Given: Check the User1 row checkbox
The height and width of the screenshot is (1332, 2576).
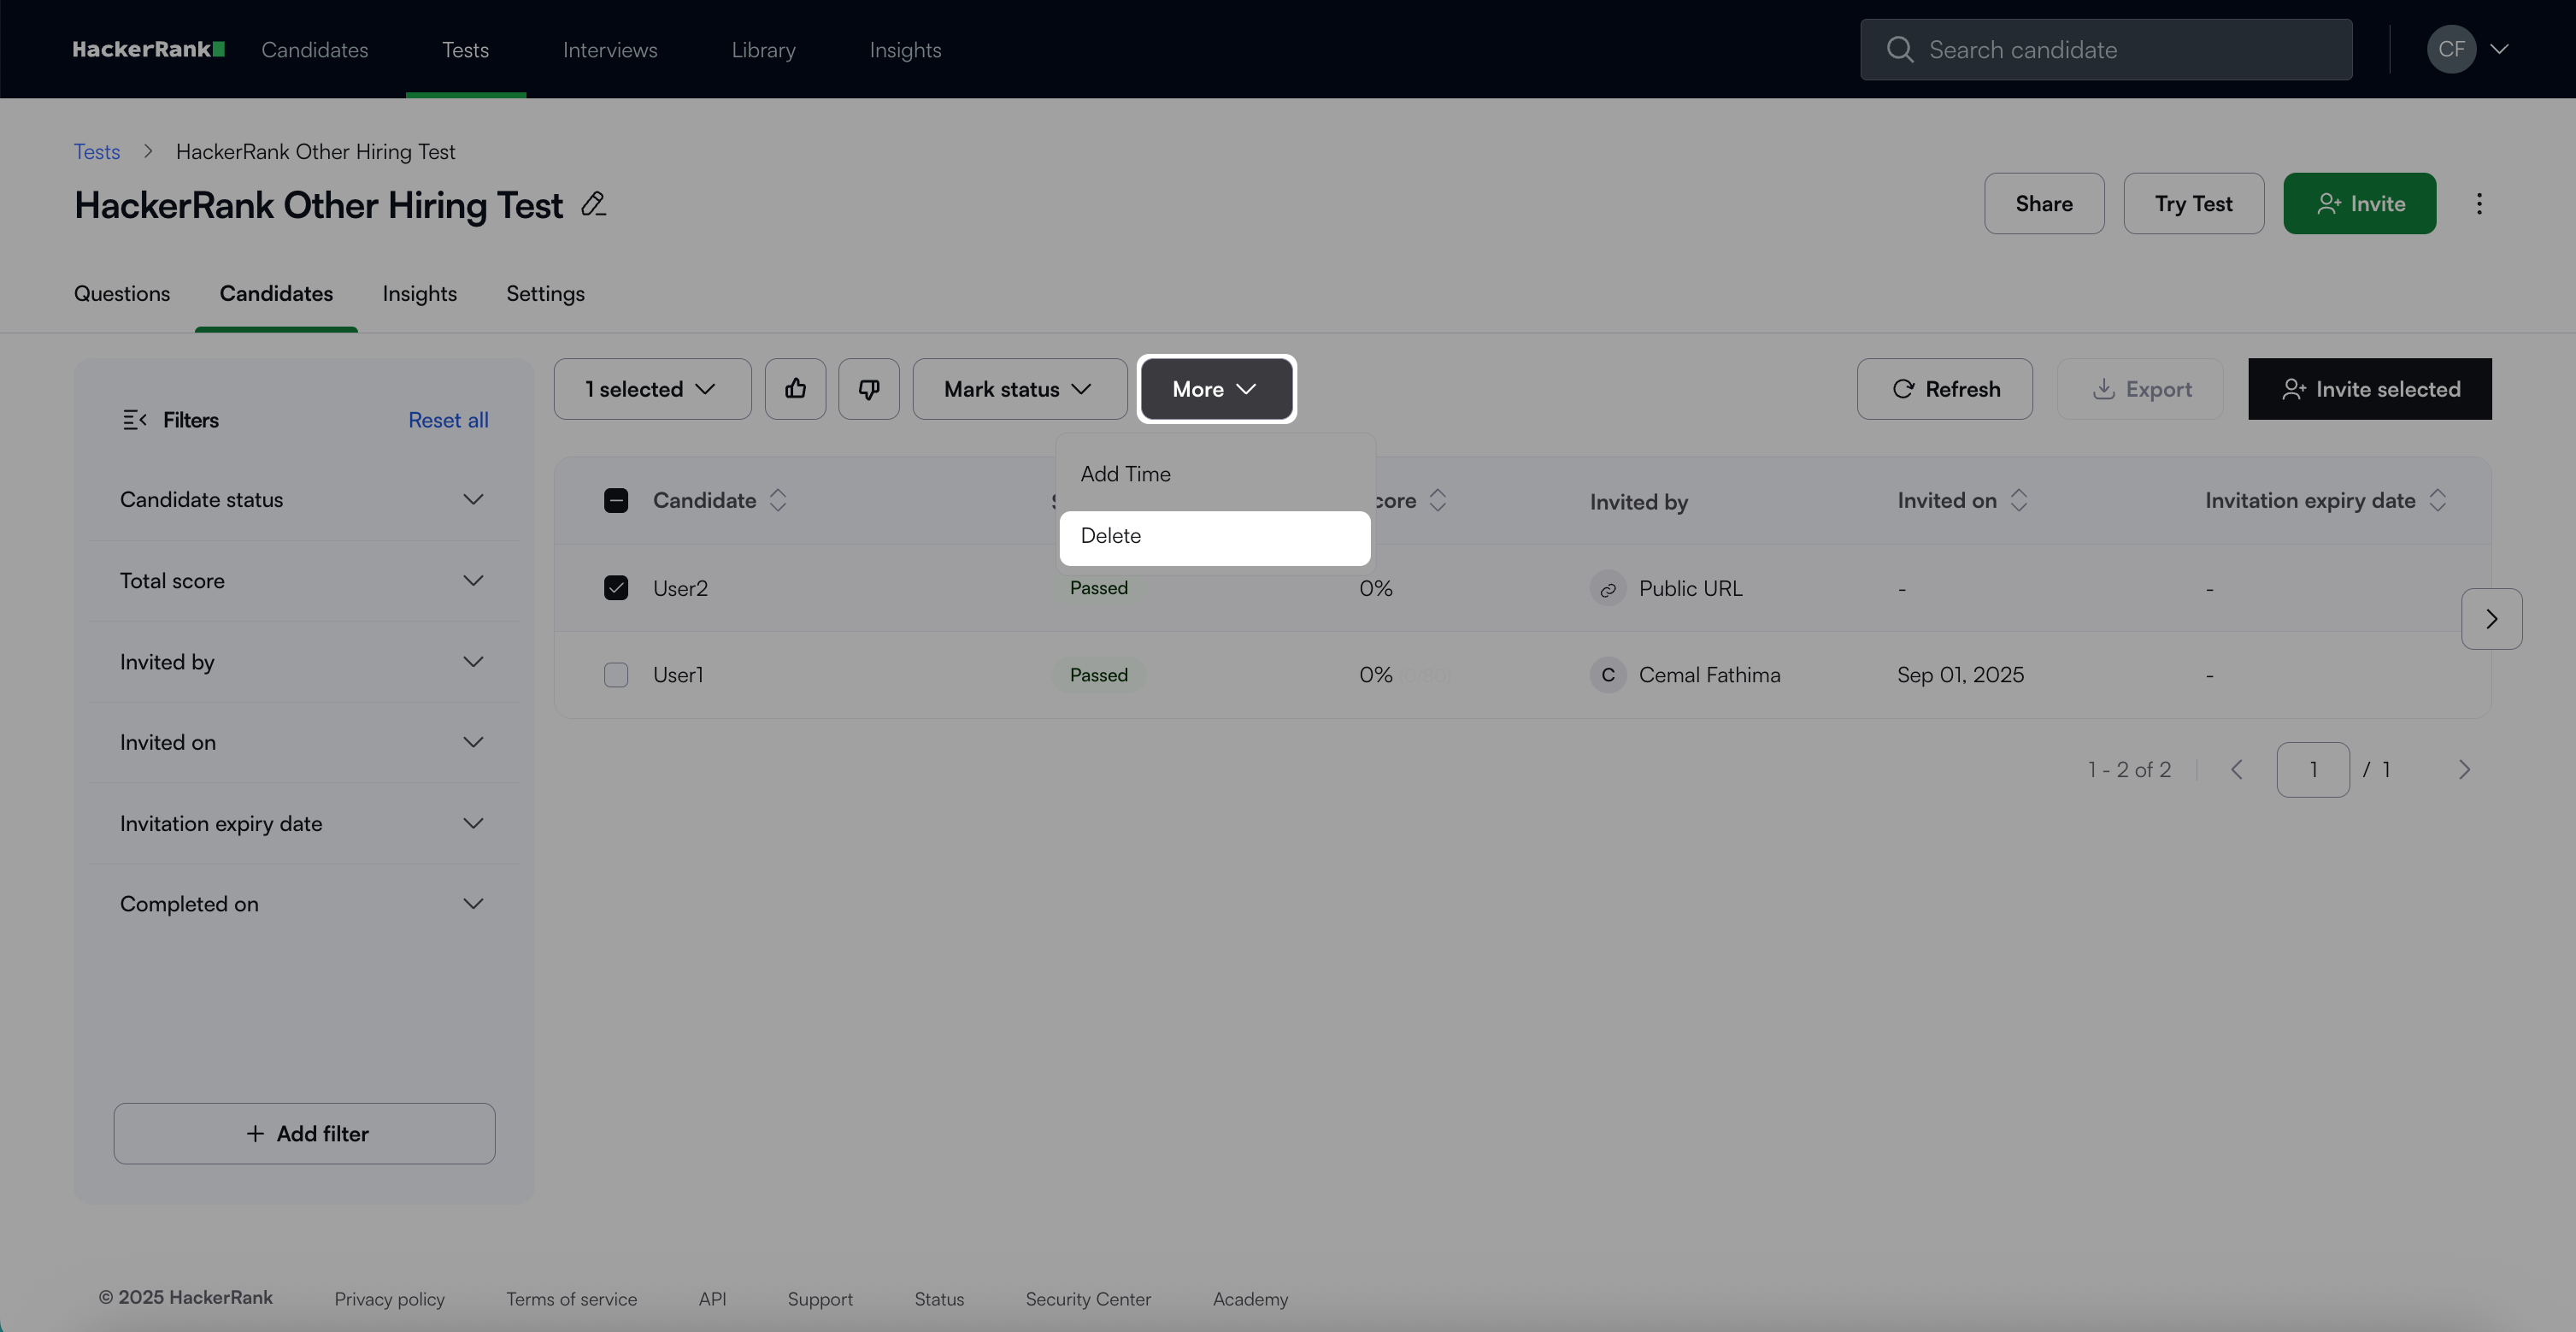Looking at the screenshot, I should 616,675.
